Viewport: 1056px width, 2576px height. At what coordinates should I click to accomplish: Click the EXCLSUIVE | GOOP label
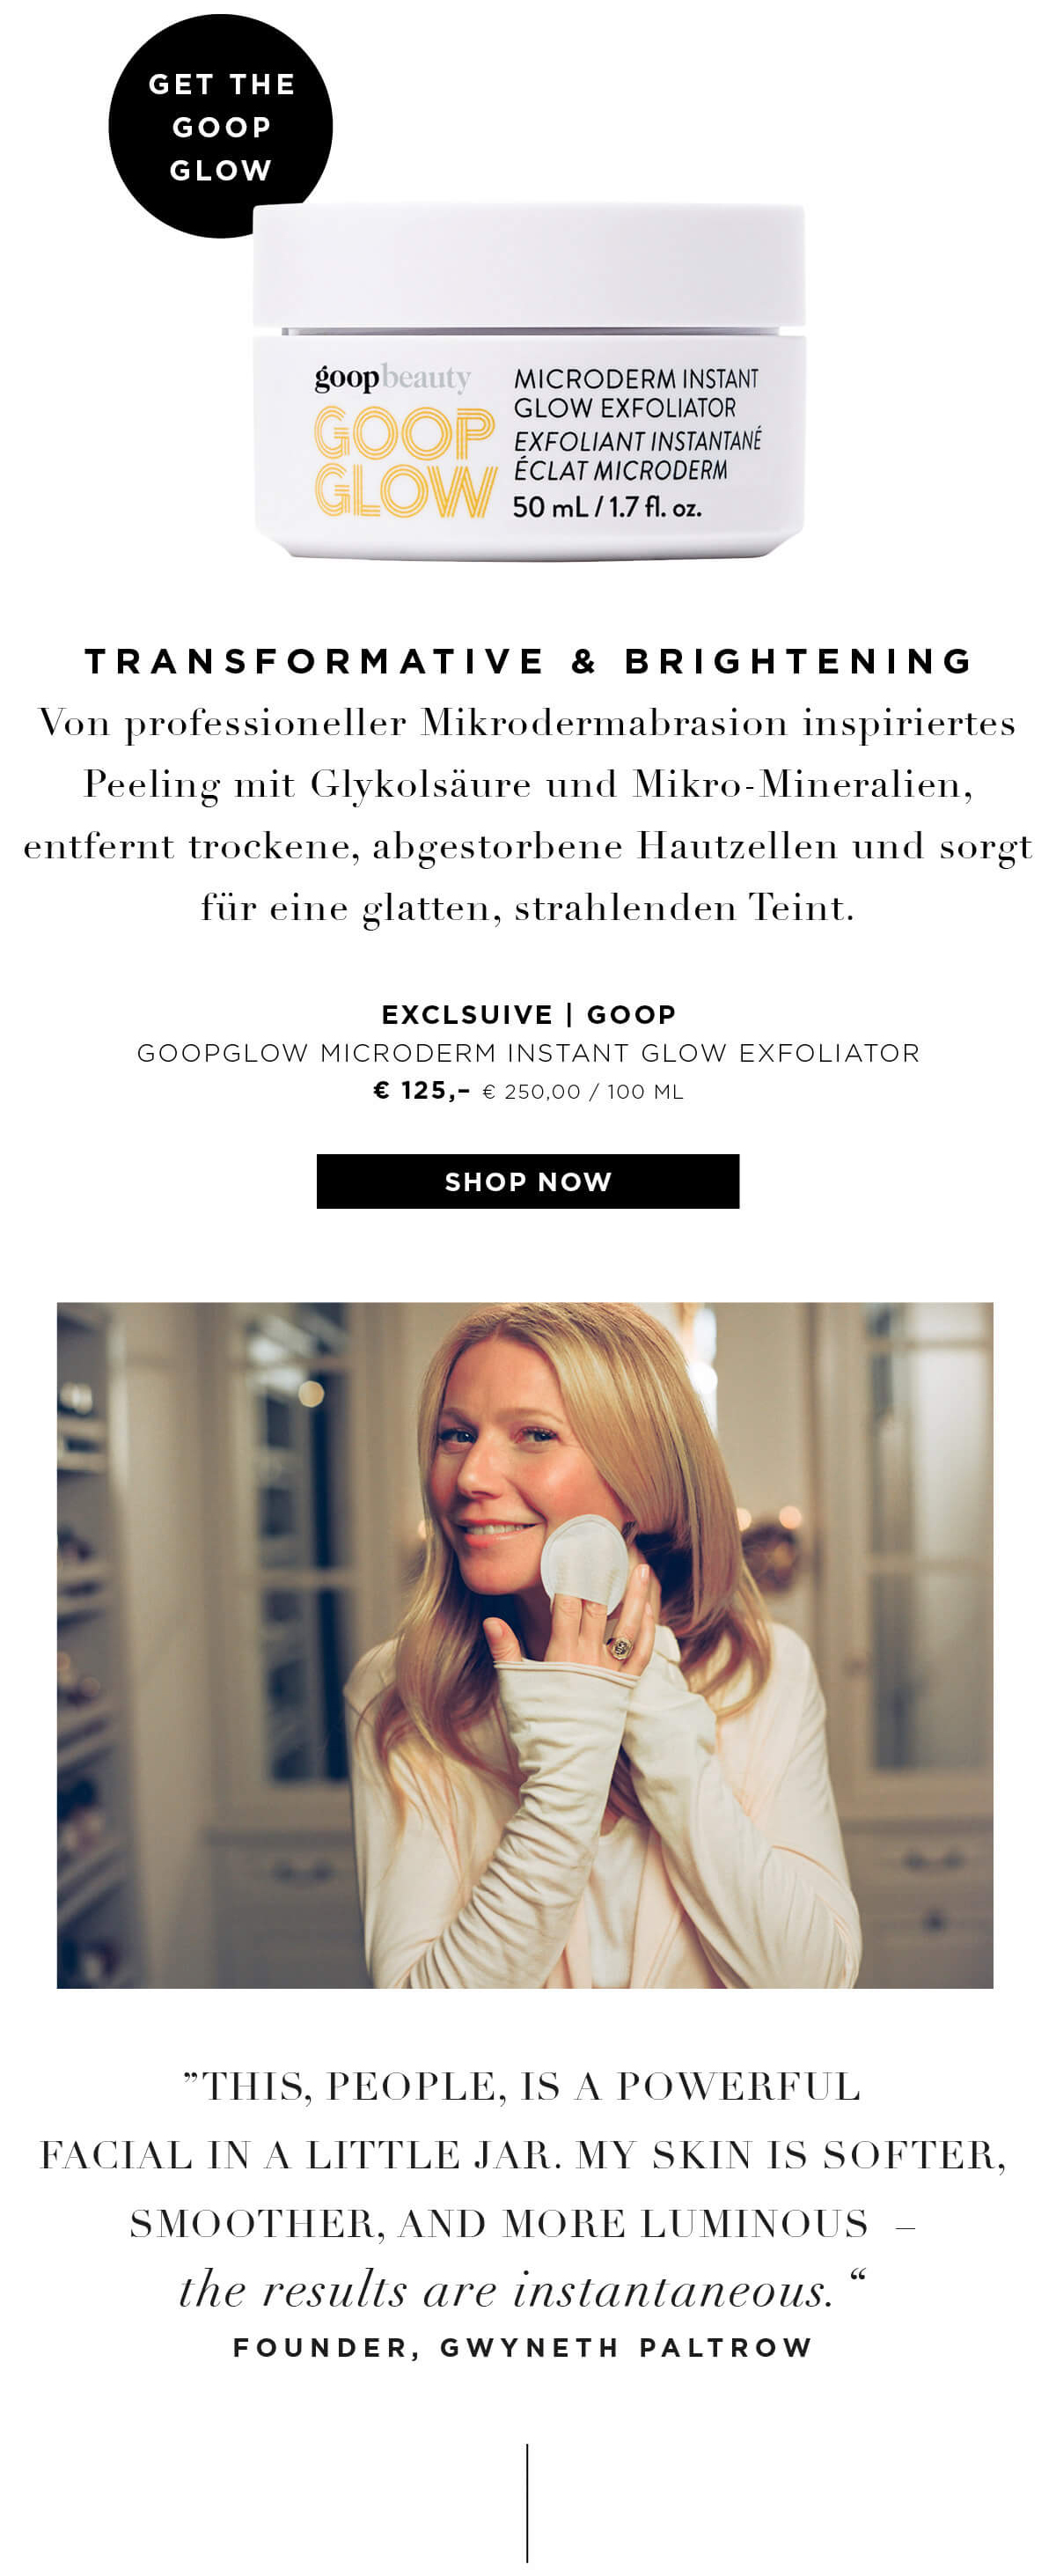click(528, 1014)
